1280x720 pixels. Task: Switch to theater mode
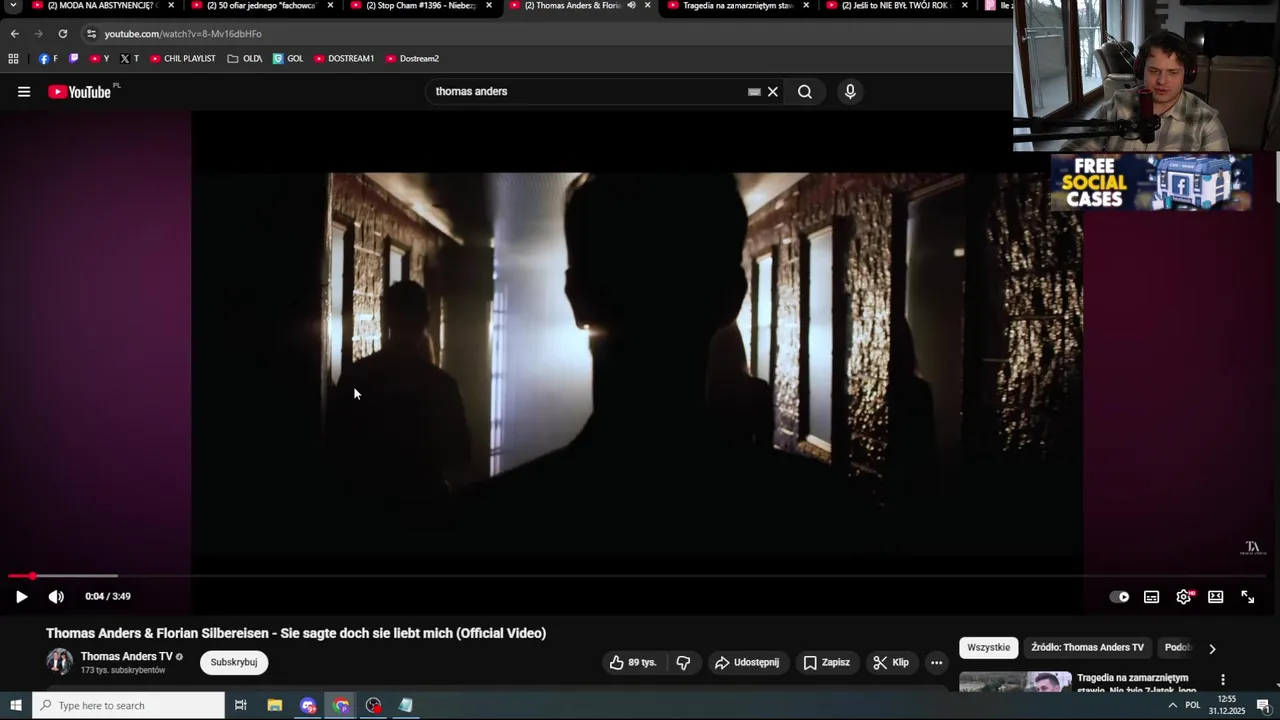[x=1216, y=597]
